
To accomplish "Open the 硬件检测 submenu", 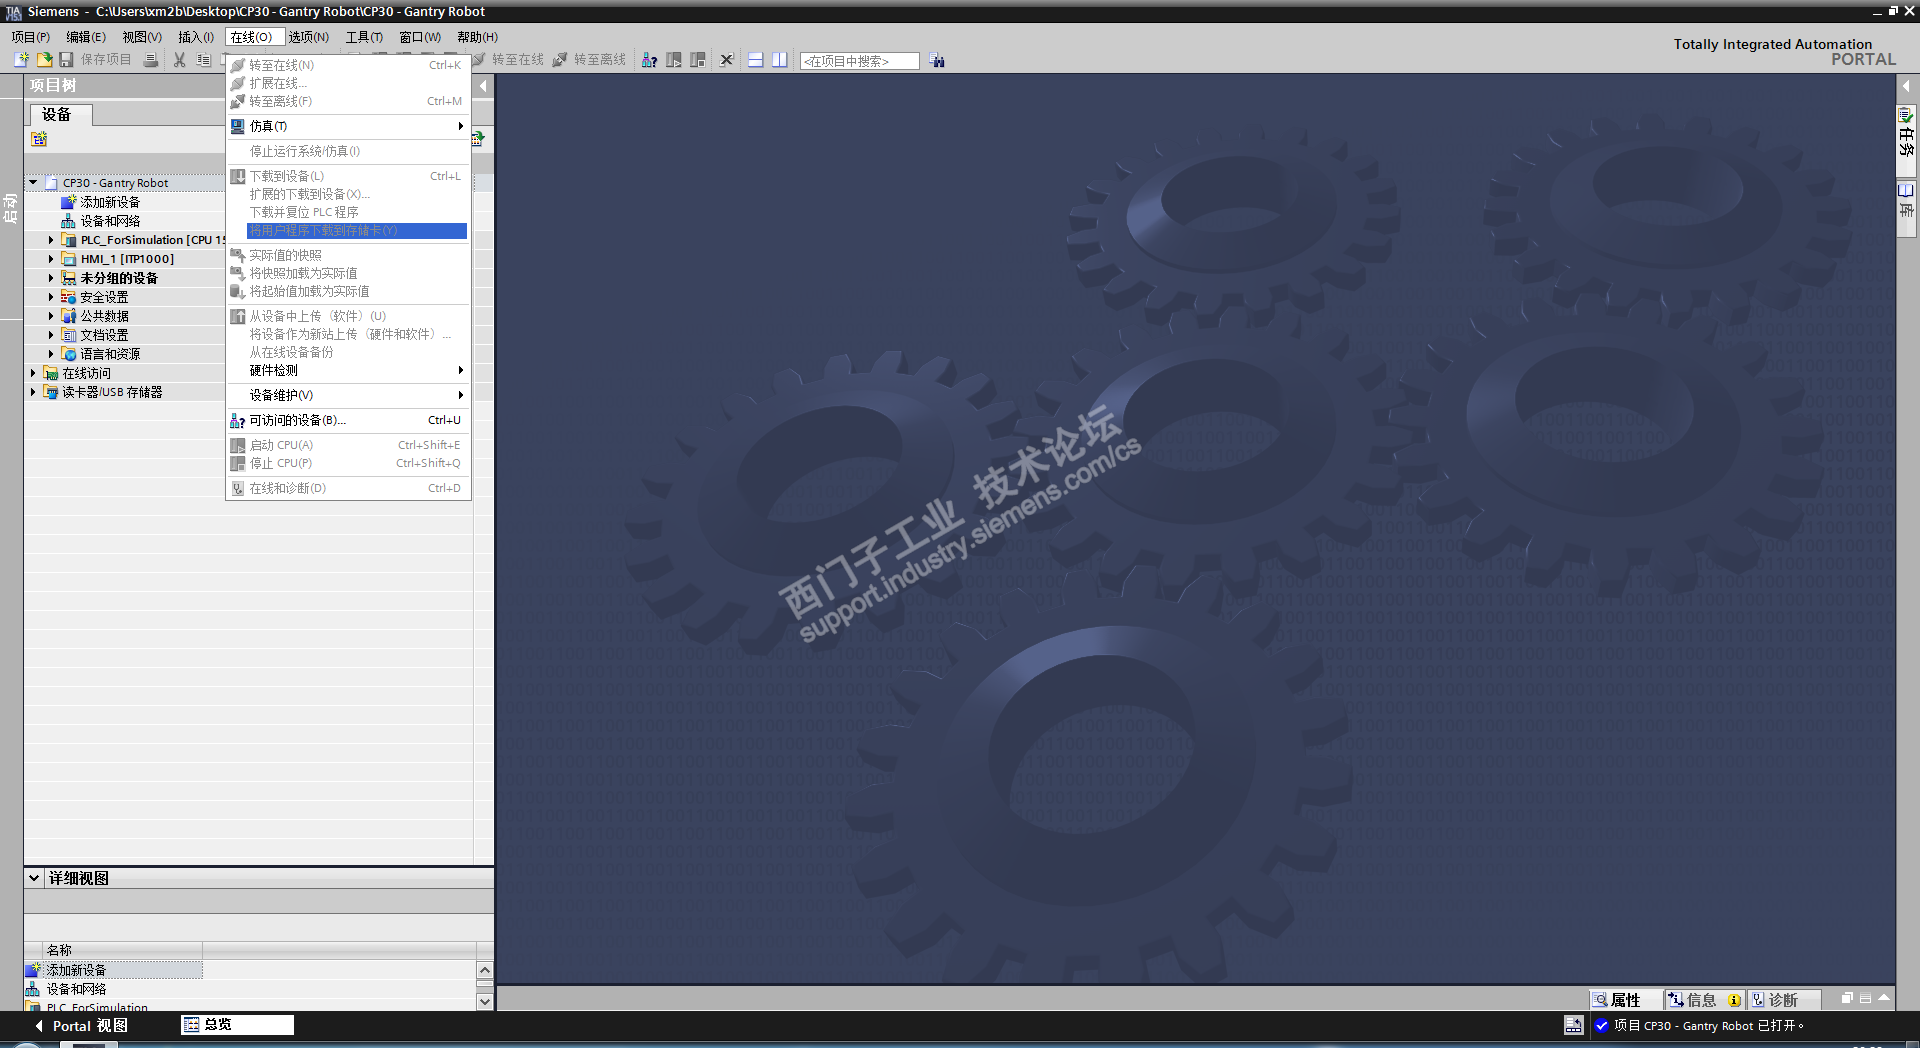I will click(349, 371).
